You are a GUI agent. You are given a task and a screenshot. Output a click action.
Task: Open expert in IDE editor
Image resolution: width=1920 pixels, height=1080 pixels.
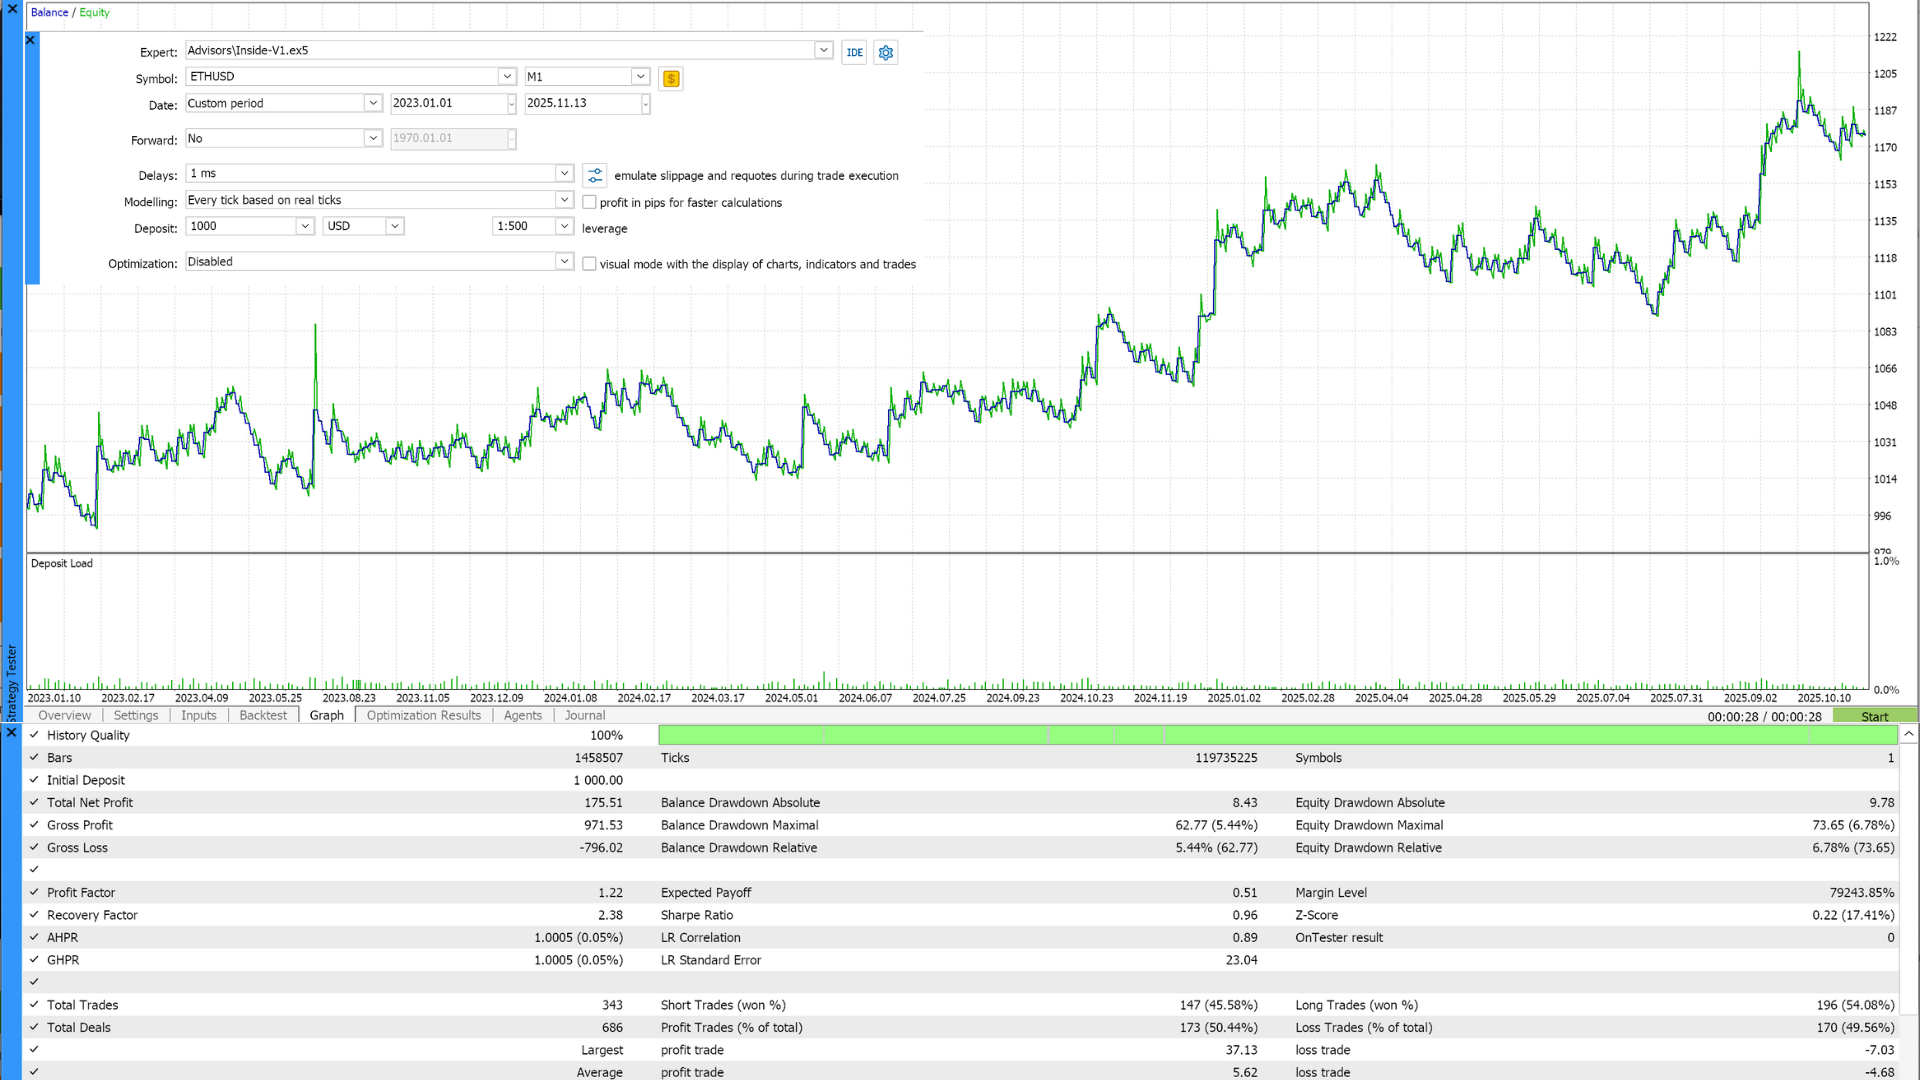point(854,53)
